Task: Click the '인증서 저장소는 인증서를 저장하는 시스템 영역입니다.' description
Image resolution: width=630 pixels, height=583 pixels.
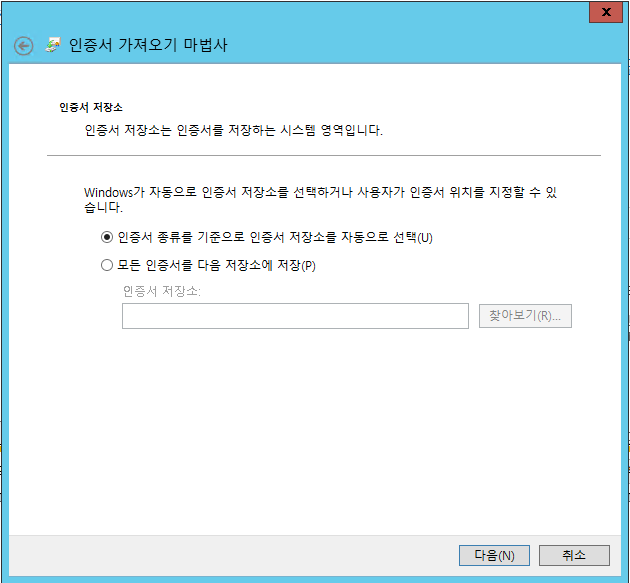Action: [x=233, y=130]
